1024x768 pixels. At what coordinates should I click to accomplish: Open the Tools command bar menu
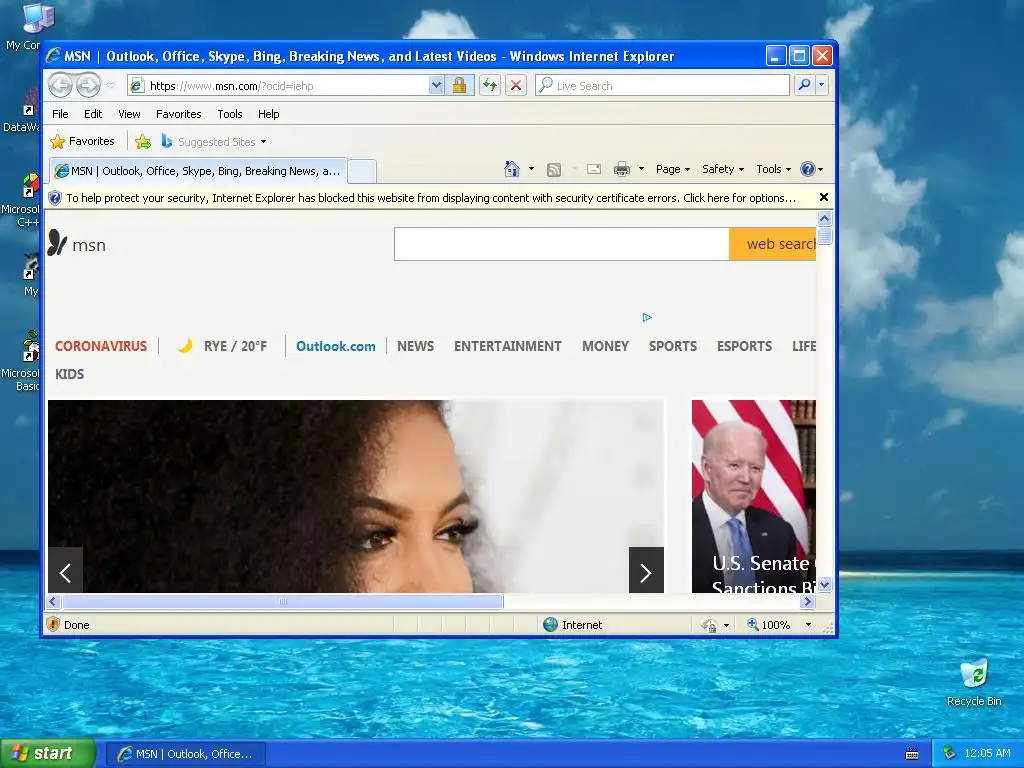tap(773, 169)
